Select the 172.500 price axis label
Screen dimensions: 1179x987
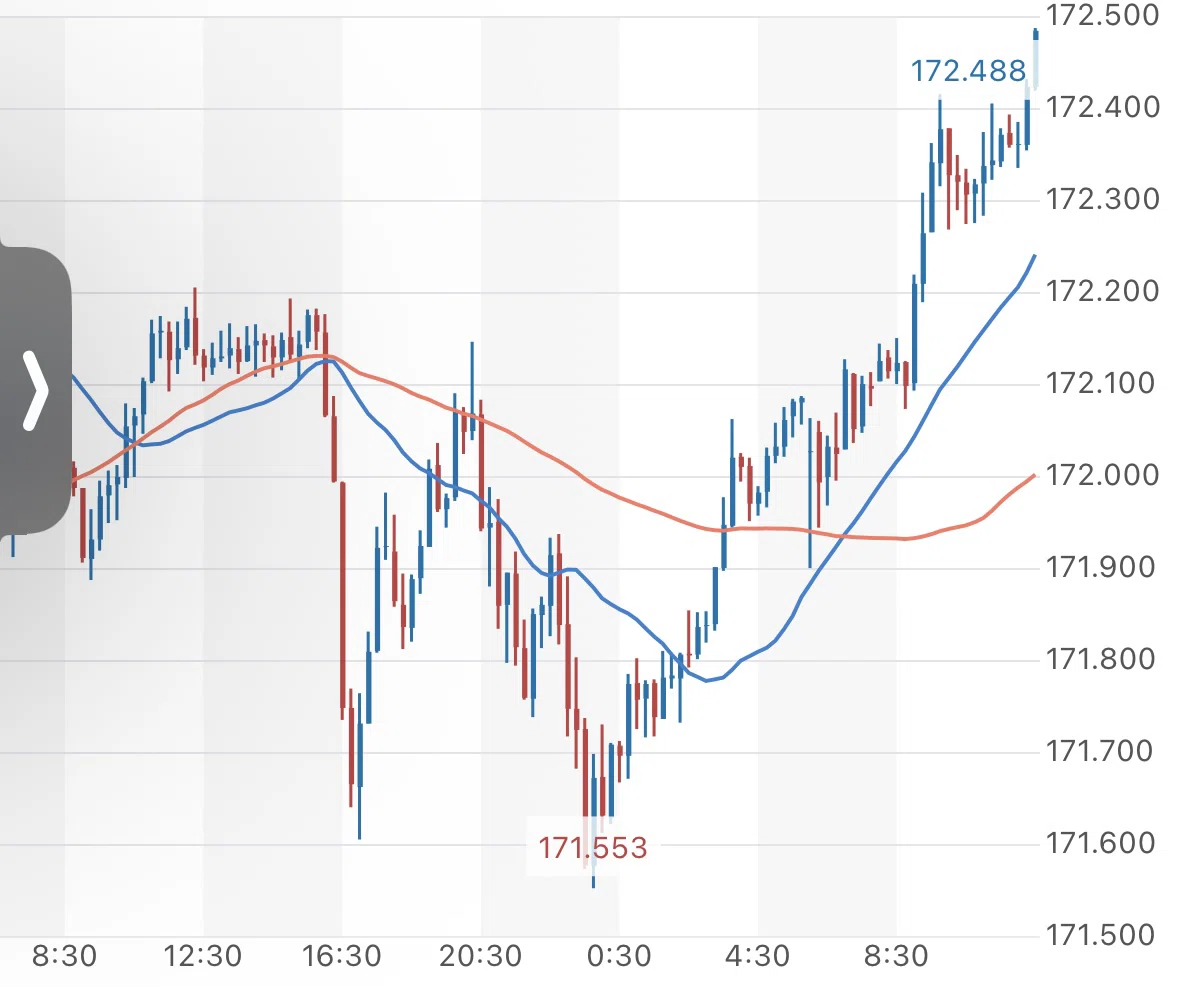1102,16
